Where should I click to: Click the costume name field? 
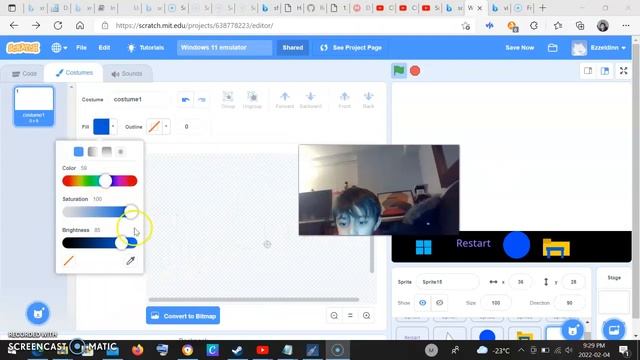[140, 100]
